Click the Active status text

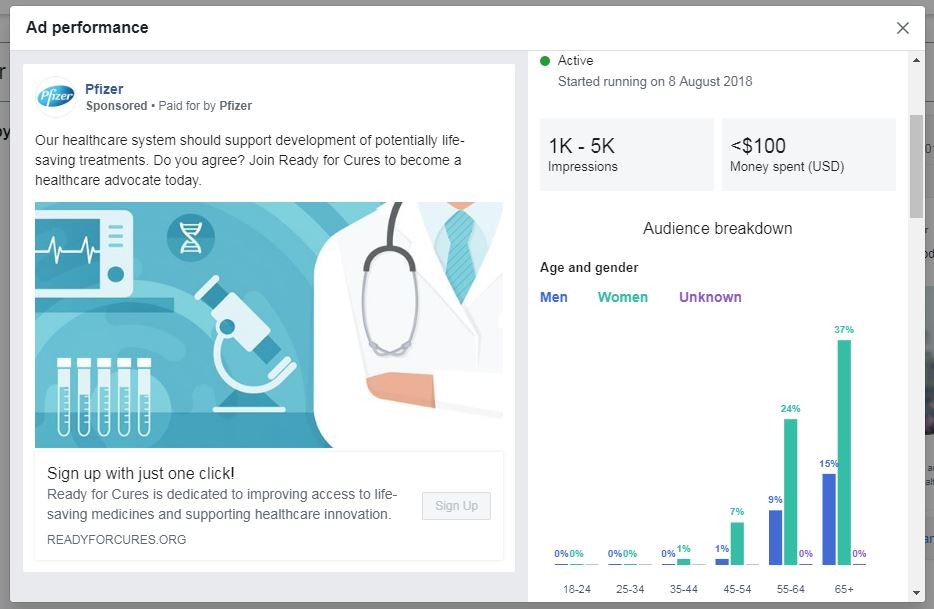575,60
